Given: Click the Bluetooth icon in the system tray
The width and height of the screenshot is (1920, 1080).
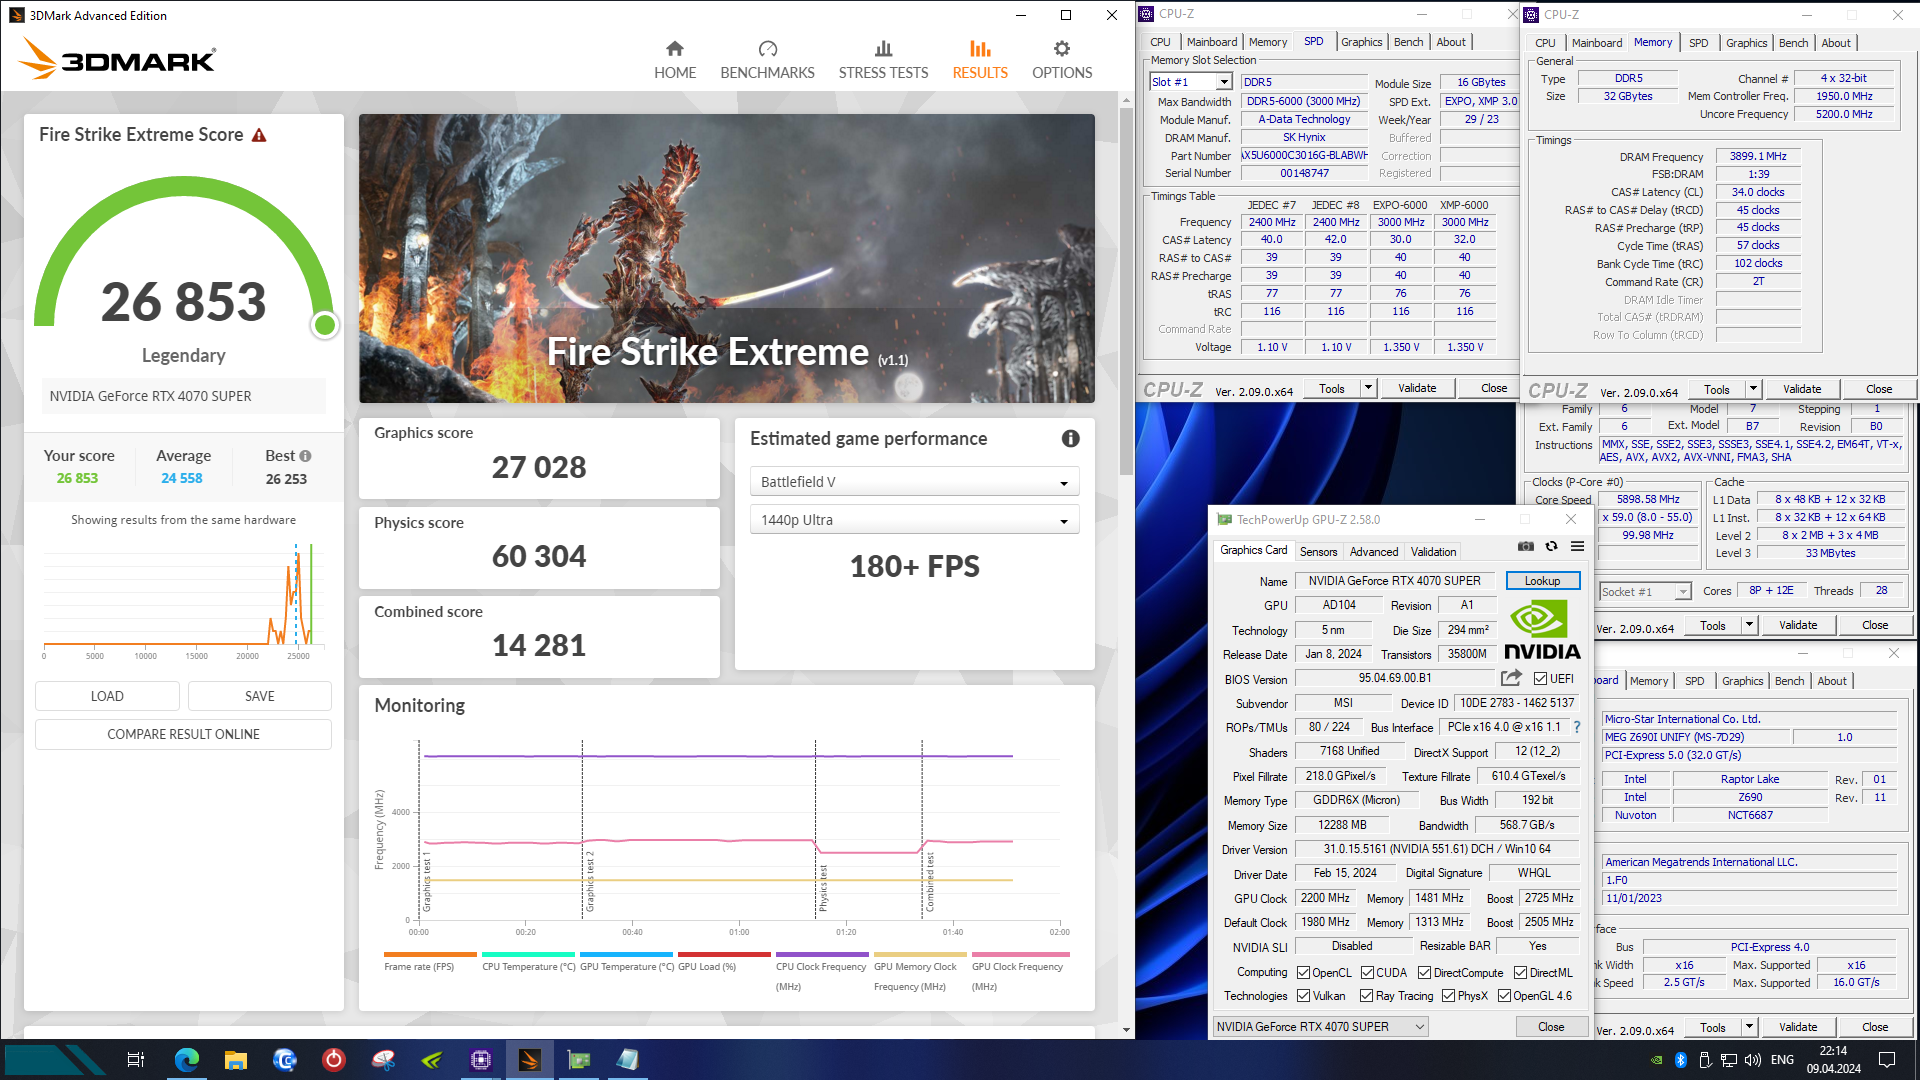Looking at the screenshot, I should [x=1681, y=1060].
